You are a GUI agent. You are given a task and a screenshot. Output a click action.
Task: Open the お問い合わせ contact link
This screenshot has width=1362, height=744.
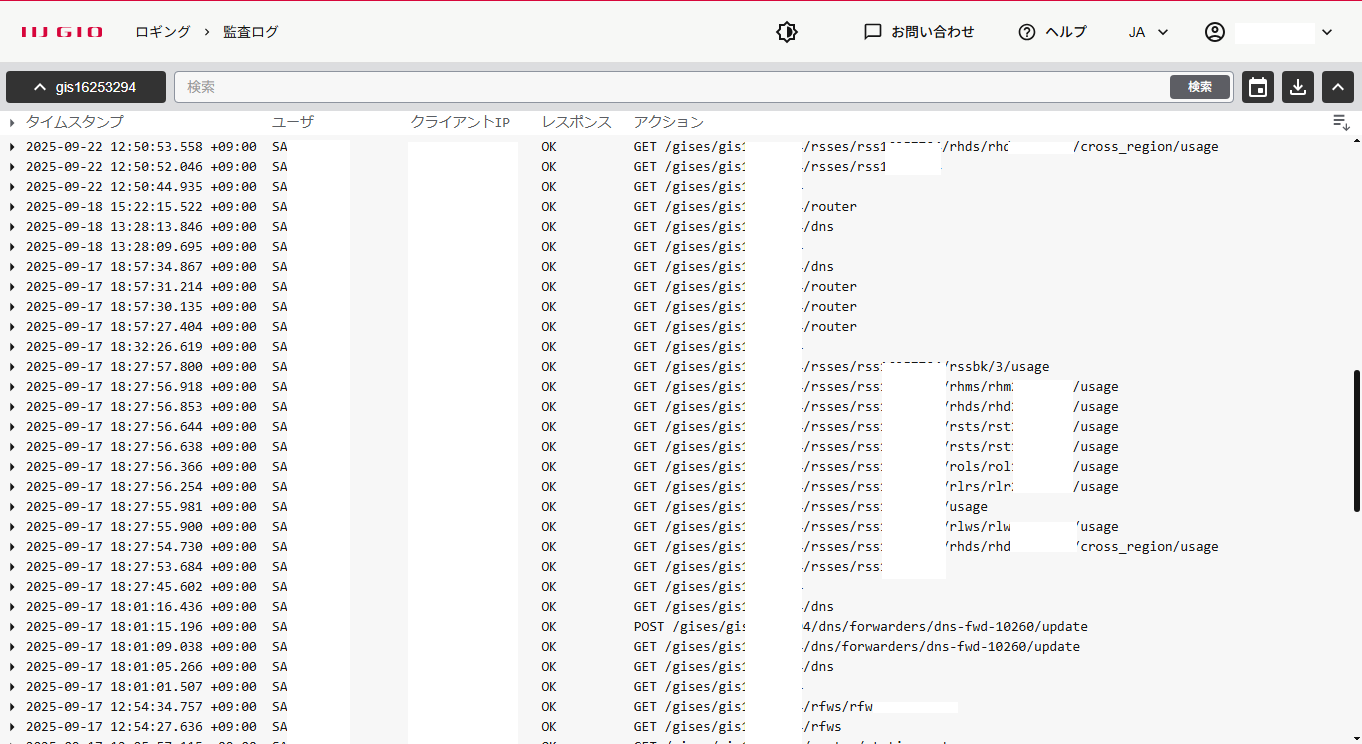click(919, 32)
